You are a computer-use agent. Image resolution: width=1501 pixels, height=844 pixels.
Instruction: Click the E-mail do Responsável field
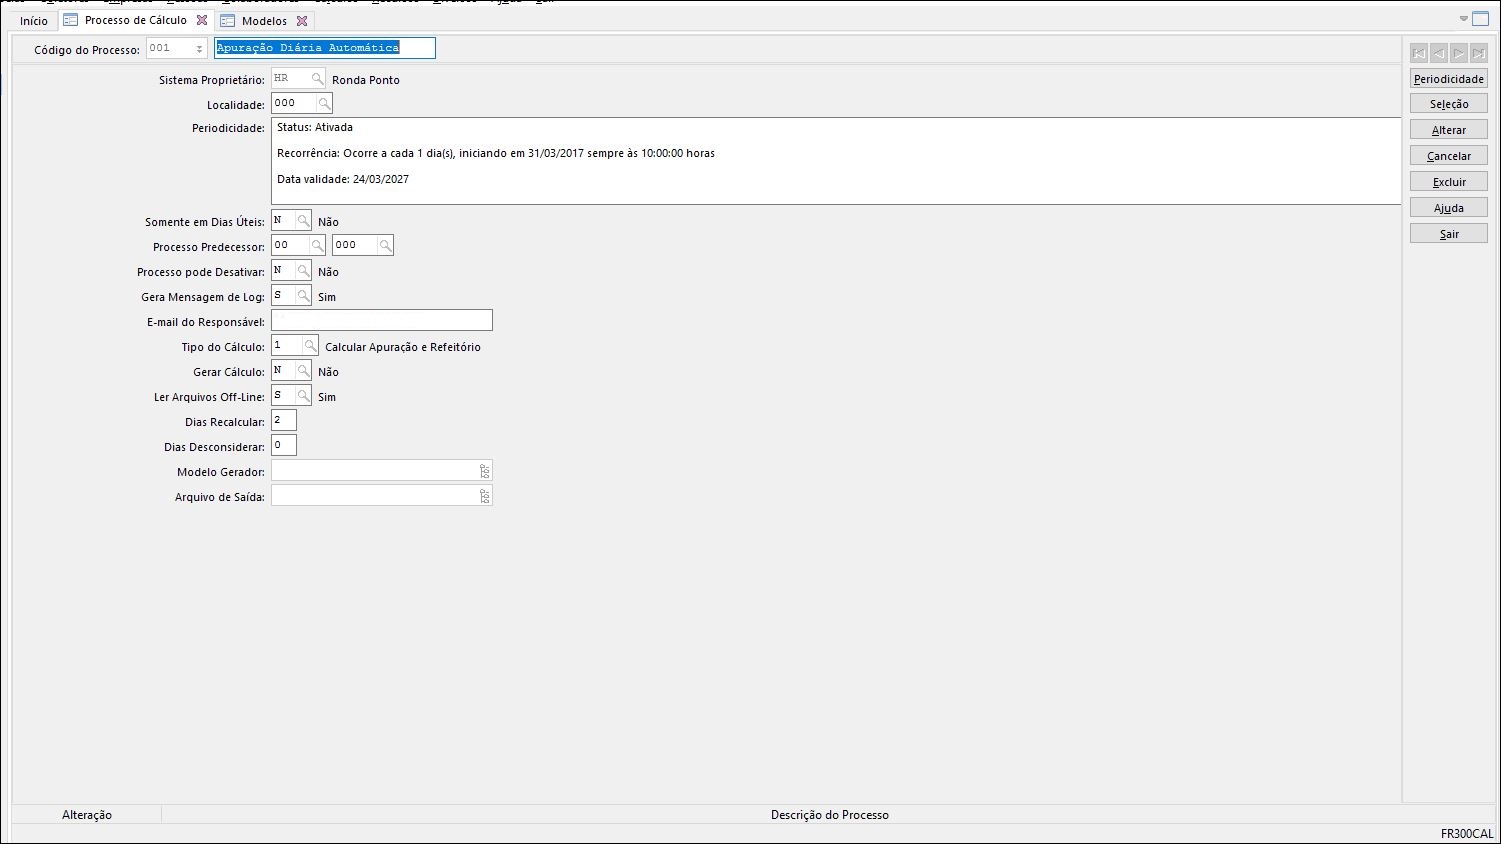coord(382,321)
